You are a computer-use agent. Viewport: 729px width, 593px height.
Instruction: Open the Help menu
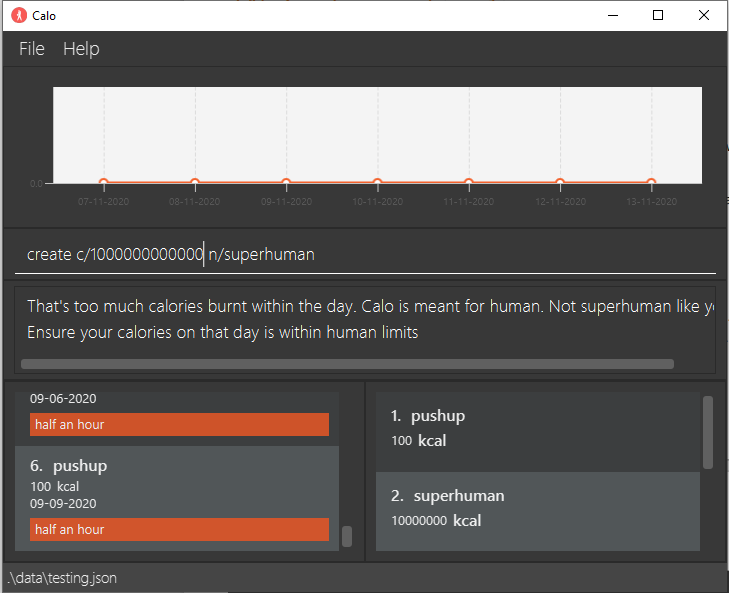coord(81,49)
